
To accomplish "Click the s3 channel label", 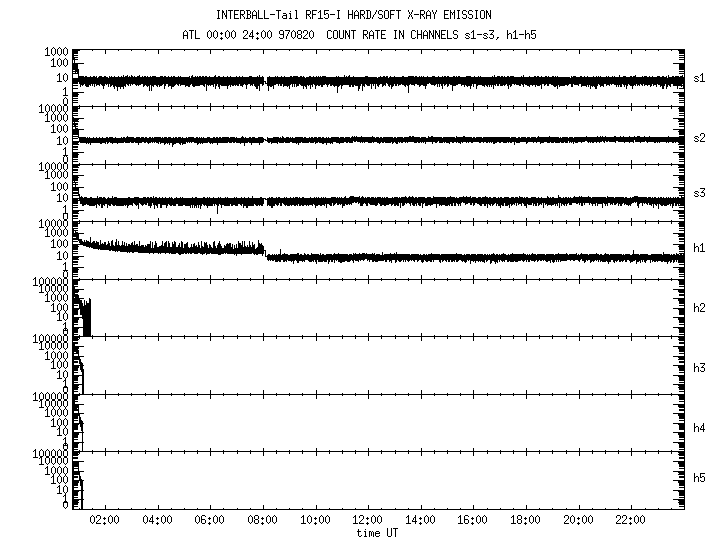I will click(699, 192).
